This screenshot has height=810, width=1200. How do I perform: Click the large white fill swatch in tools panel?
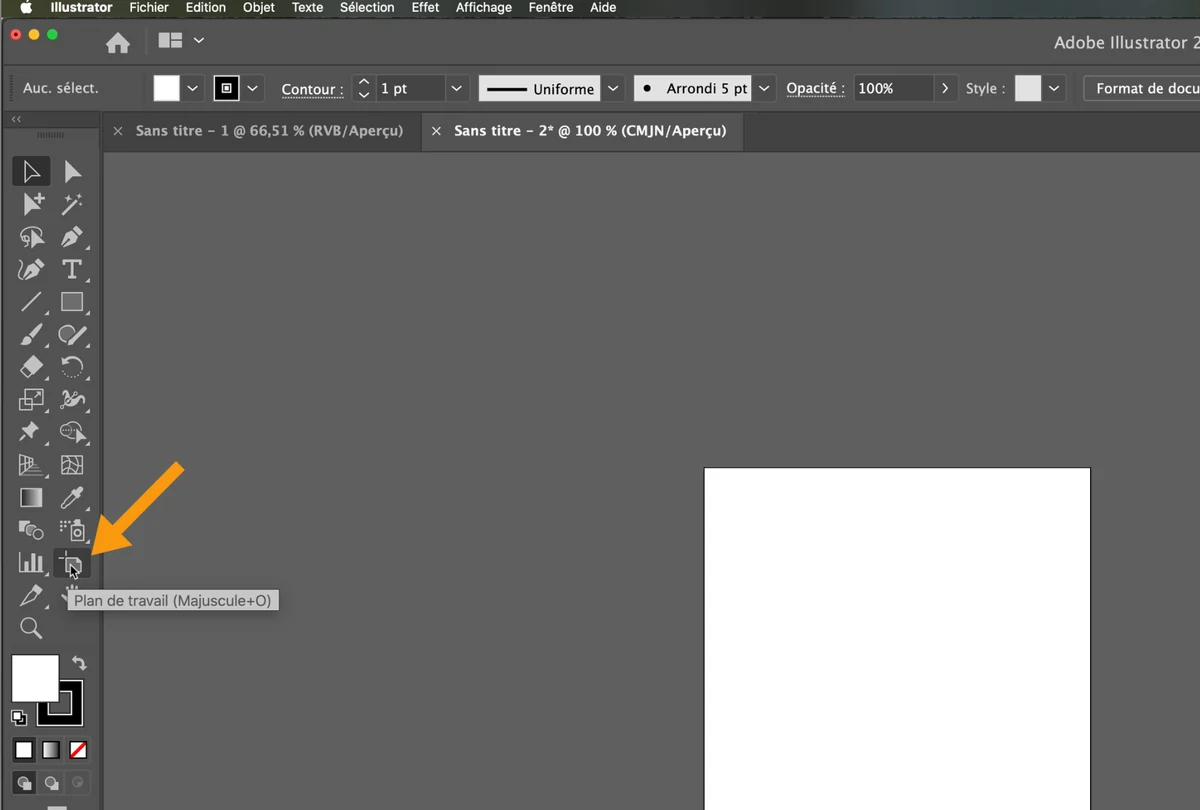[35, 678]
